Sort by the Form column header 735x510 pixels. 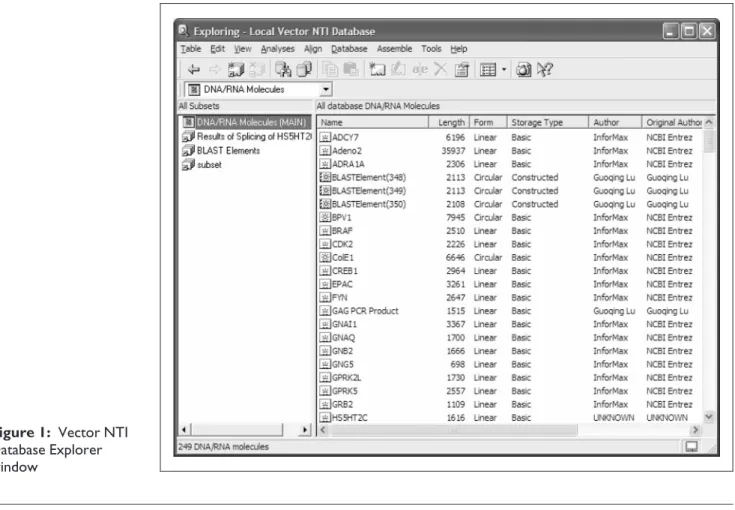[488, 122]
